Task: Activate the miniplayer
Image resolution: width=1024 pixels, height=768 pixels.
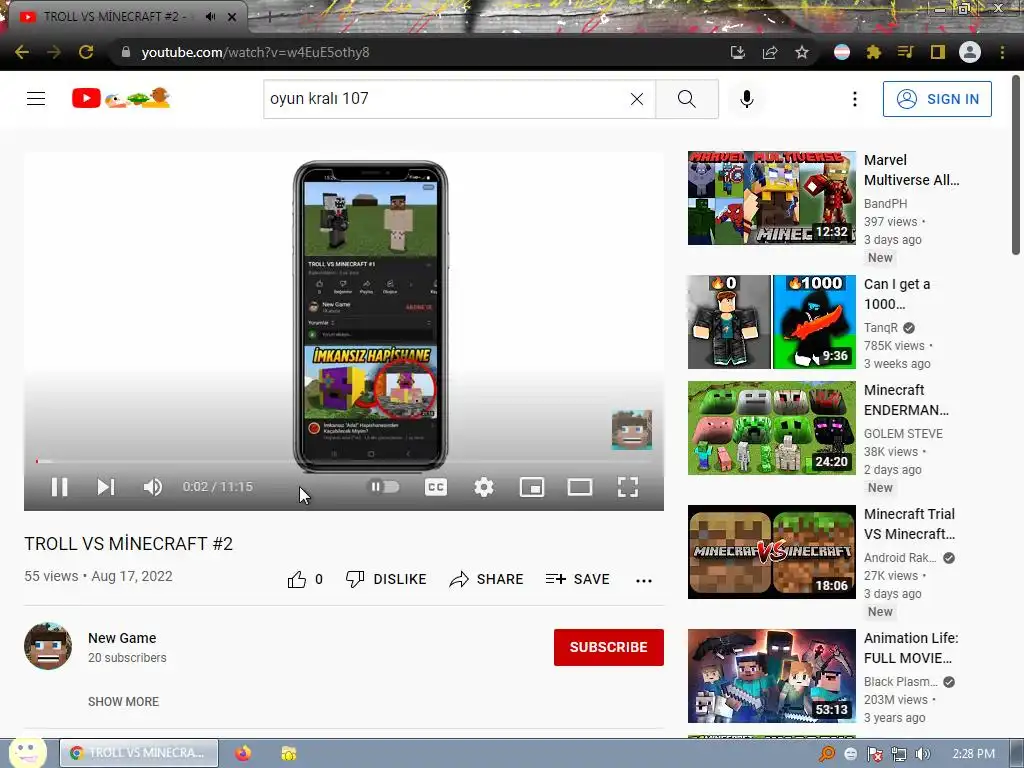Action: pyautogui.click(x=532, y=487)
